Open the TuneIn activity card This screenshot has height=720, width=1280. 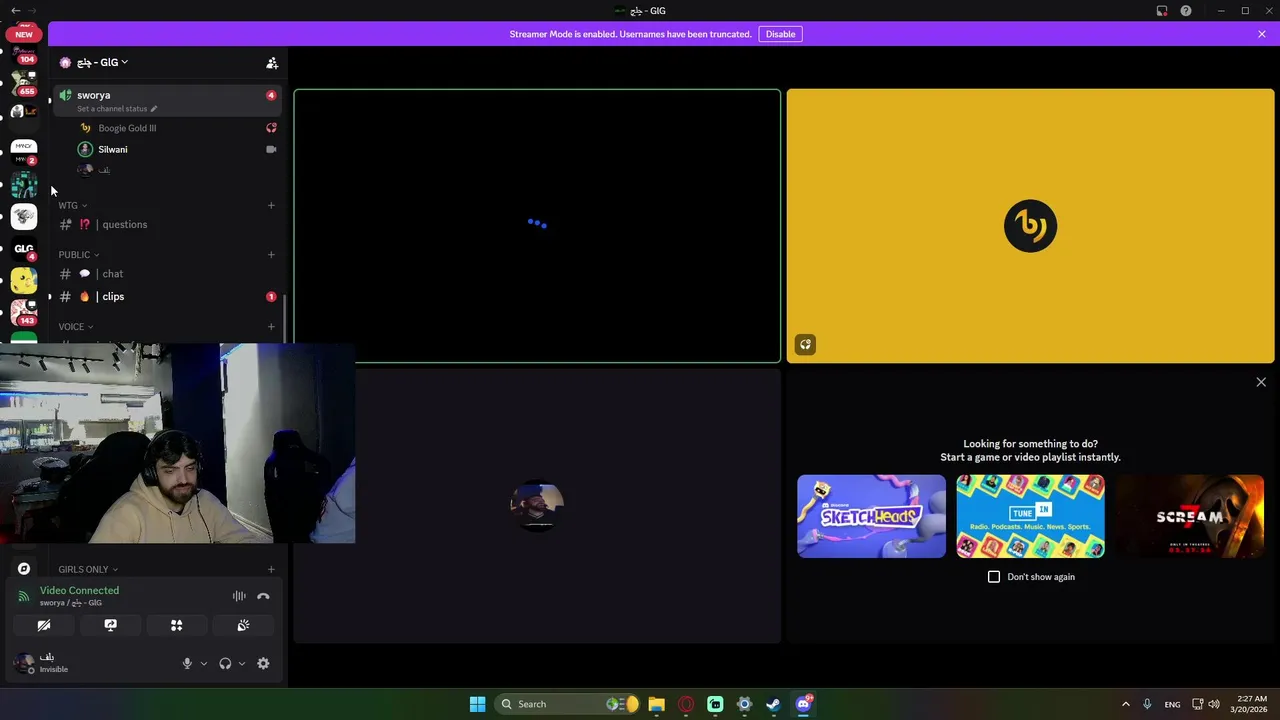(1030, 516)
